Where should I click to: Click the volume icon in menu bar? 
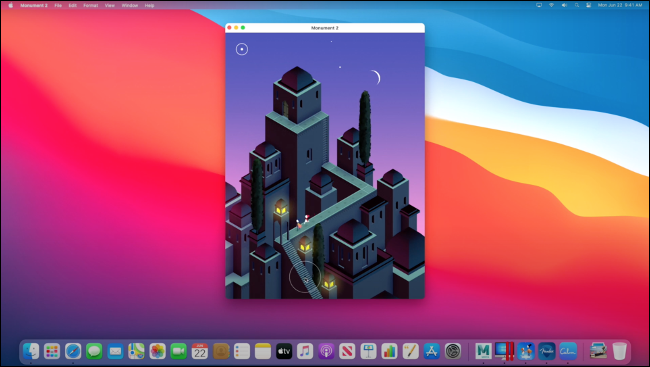click(564, 5)
